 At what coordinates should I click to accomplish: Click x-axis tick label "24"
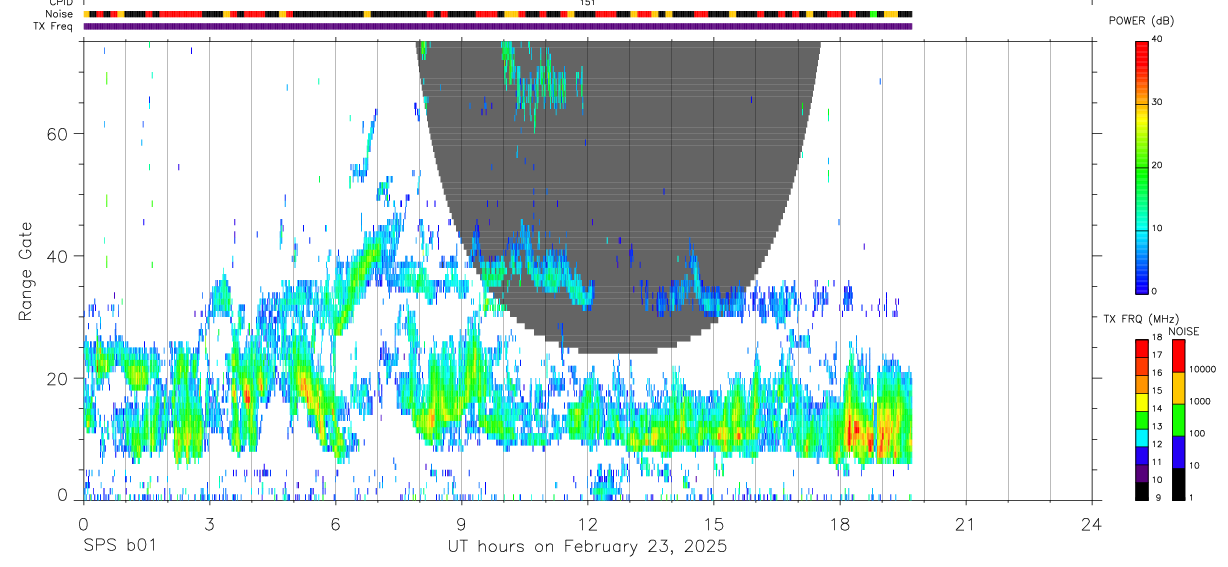[x=1092, y=523]
